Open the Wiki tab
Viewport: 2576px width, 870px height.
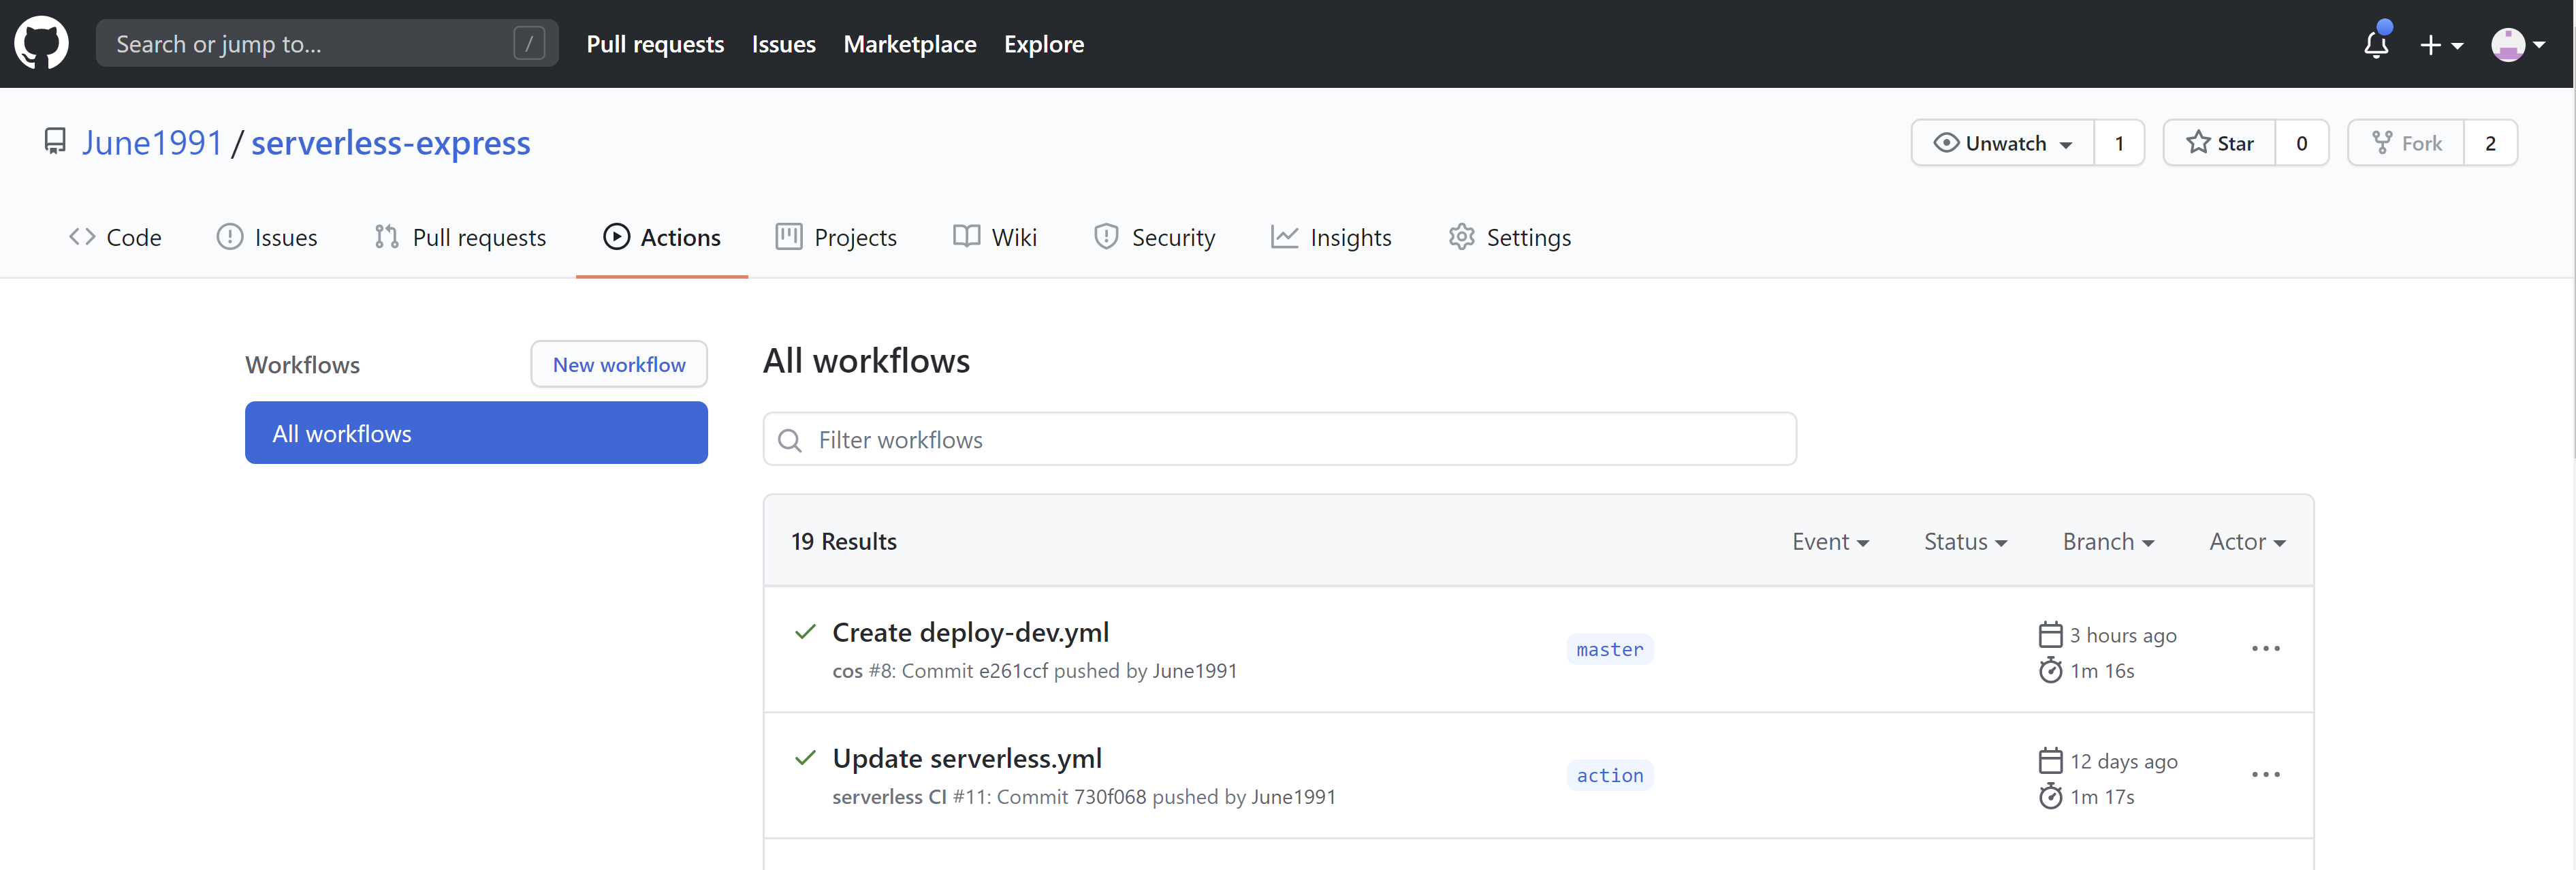(x=995, y=237)
